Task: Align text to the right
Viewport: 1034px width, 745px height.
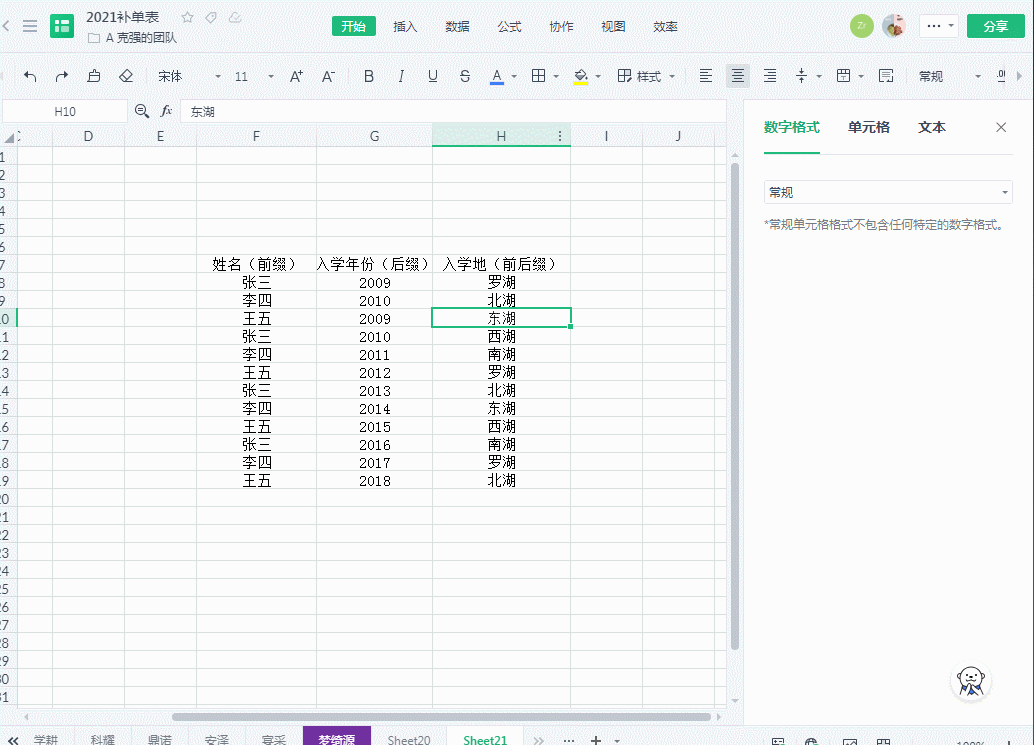Action: [770, 76]
